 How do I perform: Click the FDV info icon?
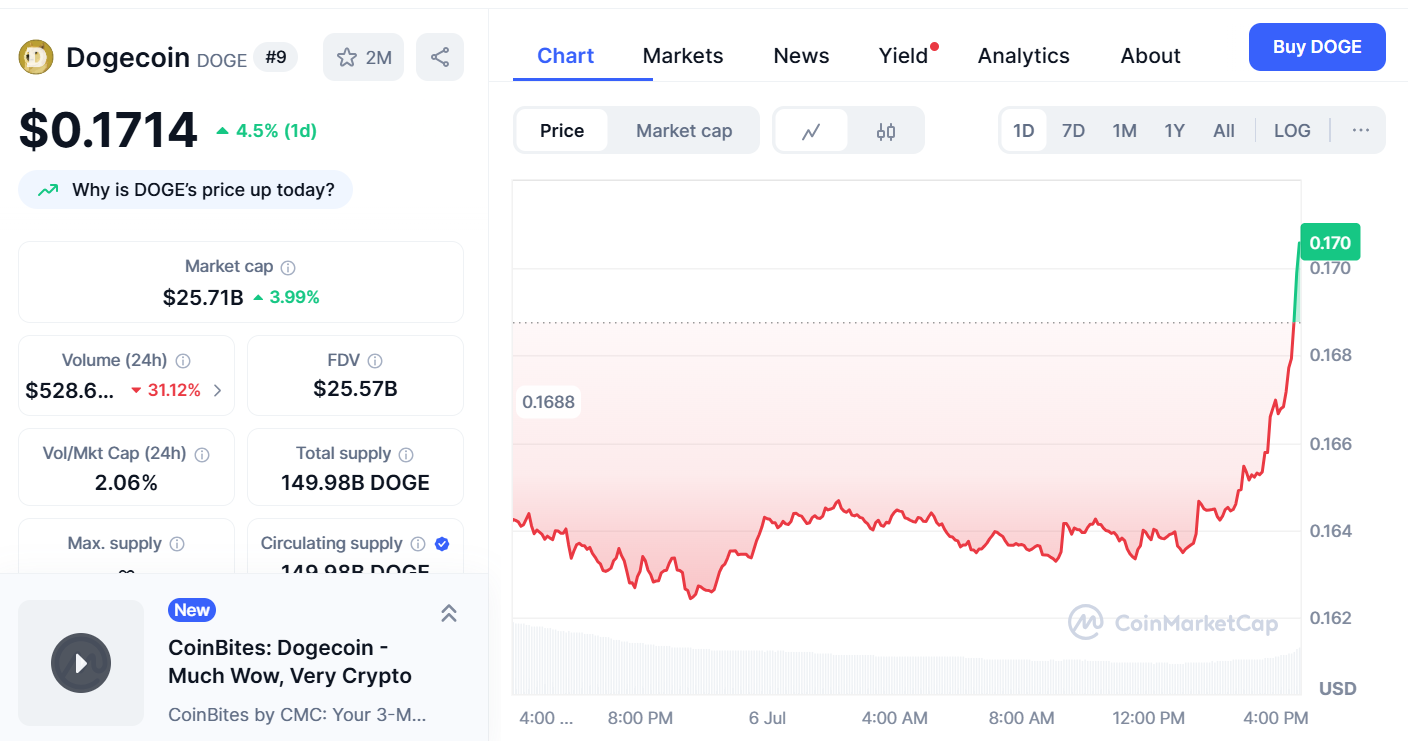[375, 361]
